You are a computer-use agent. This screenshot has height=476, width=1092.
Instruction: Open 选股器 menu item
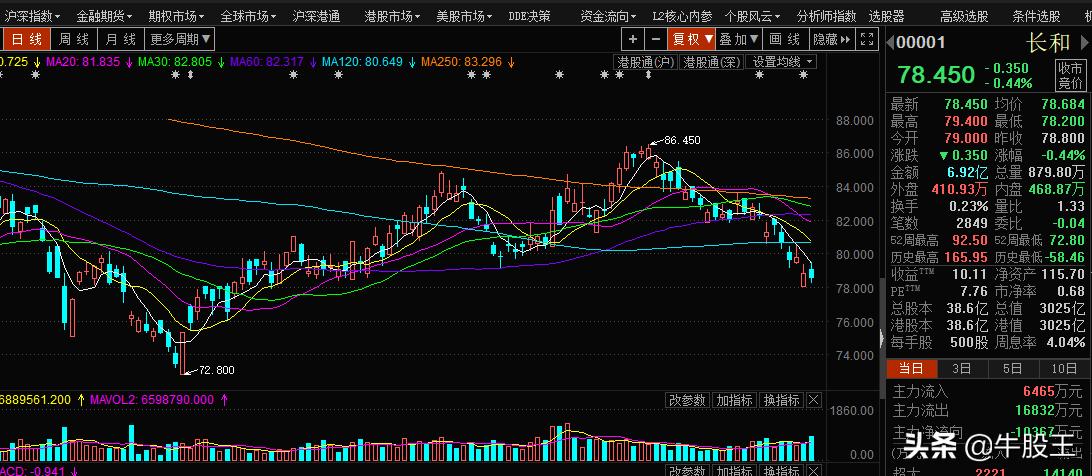point(887,15)
